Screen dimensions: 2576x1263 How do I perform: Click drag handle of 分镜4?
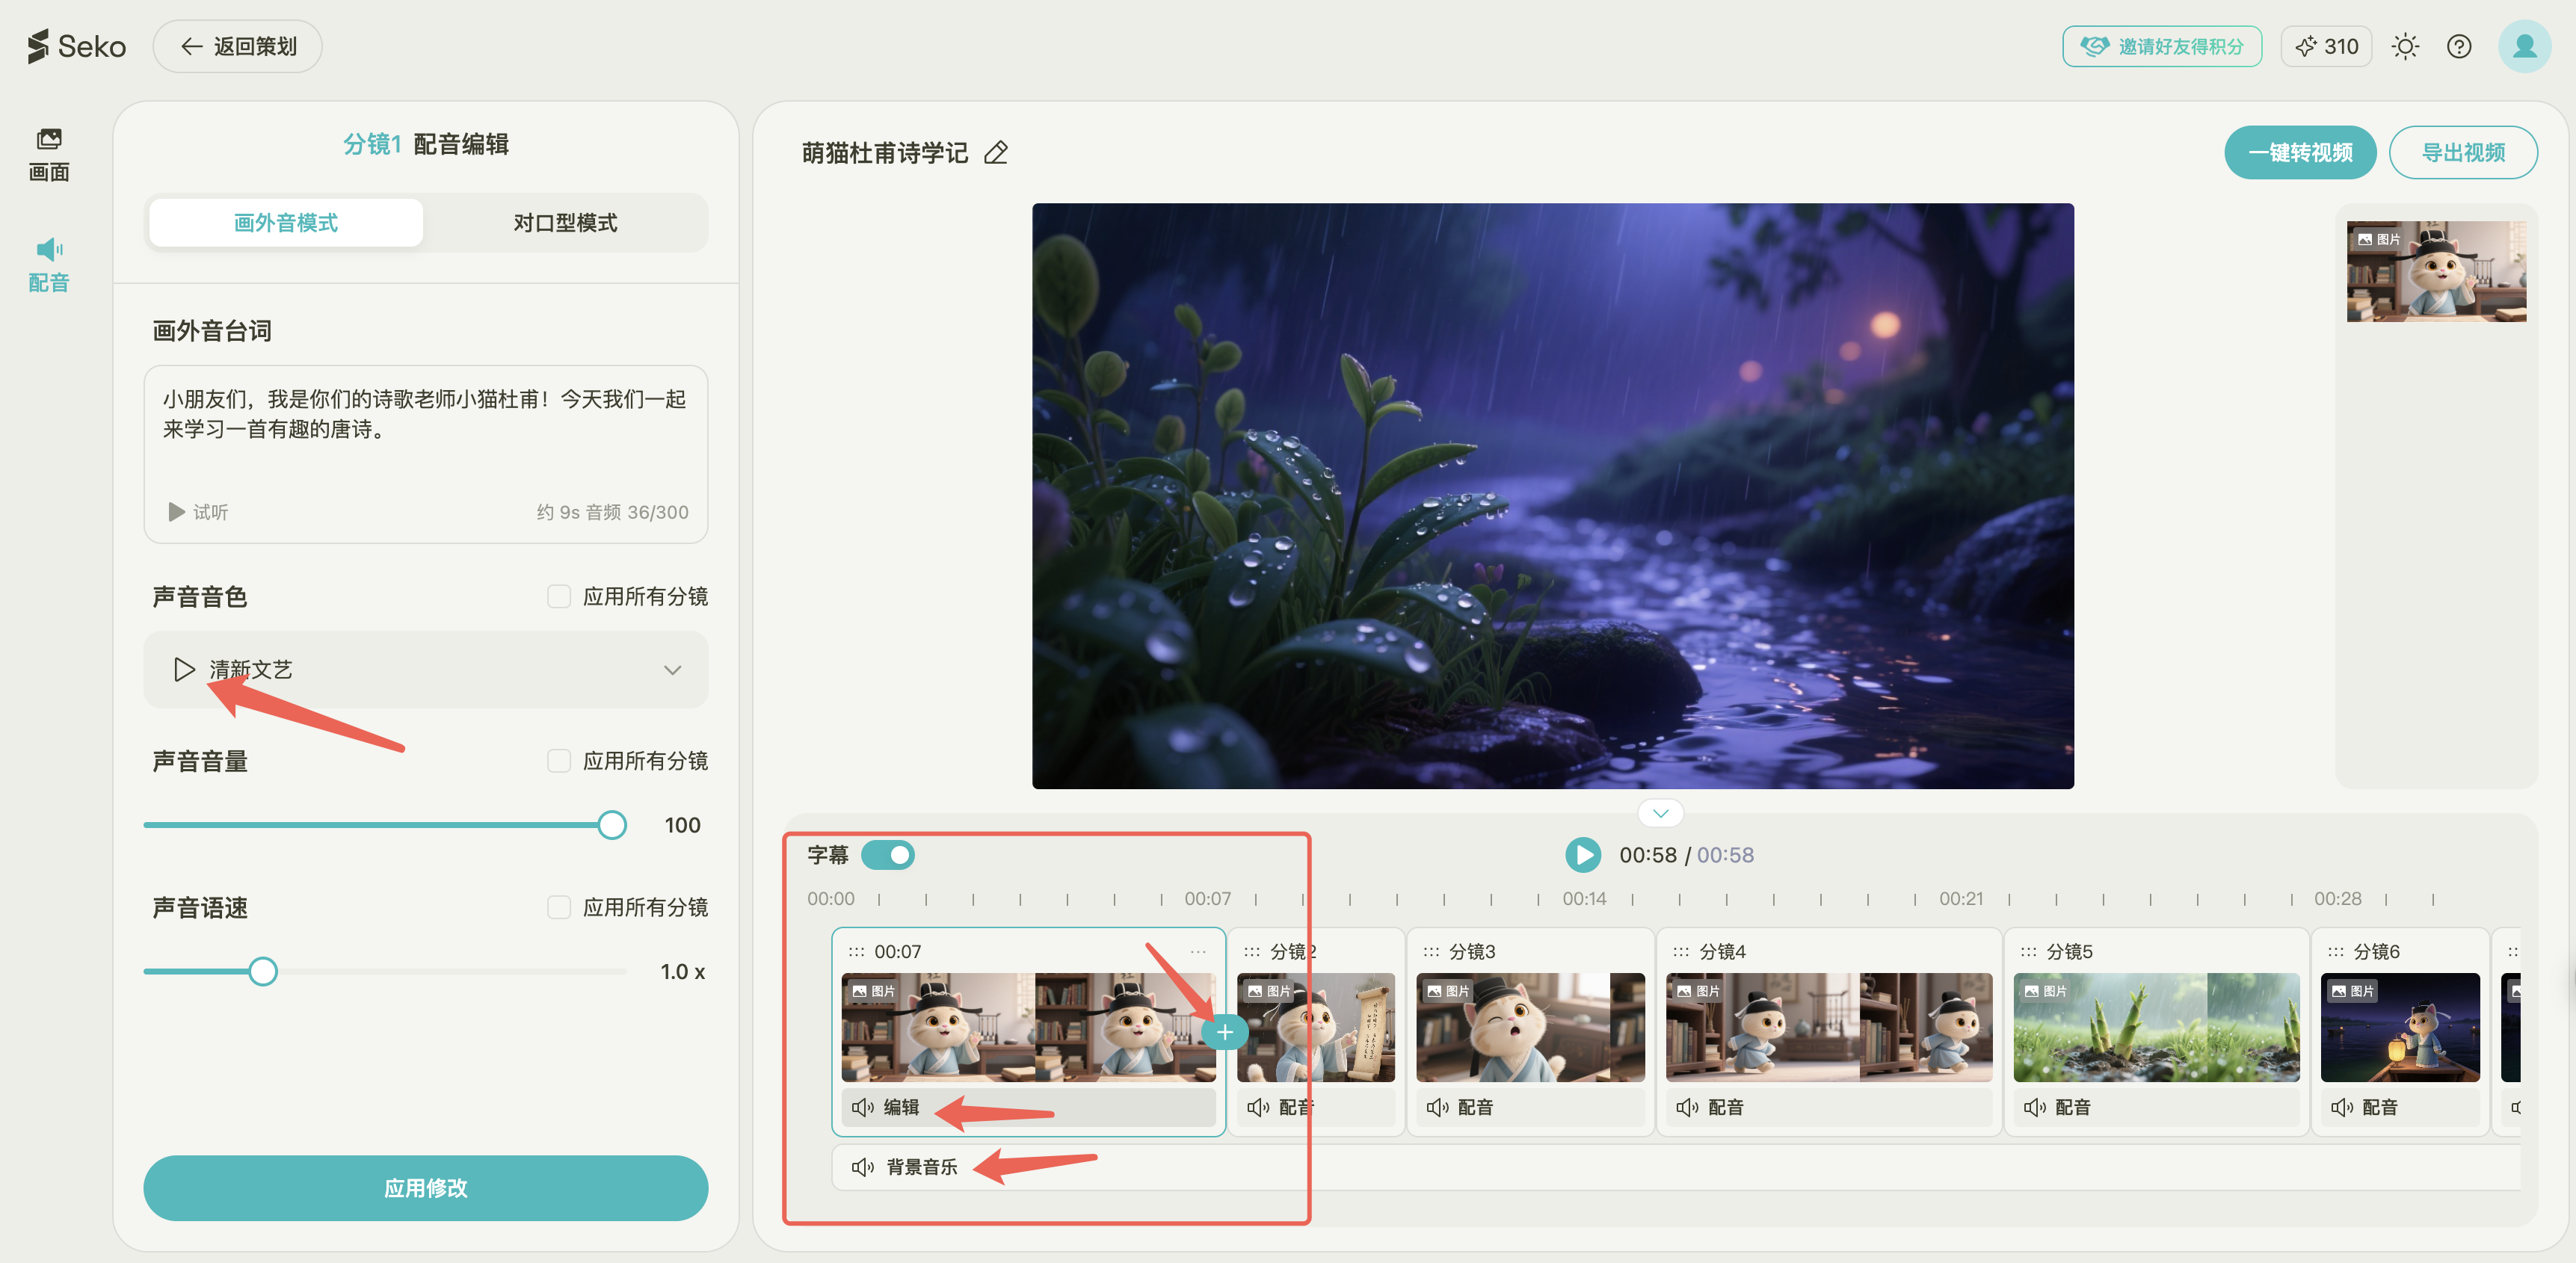(1681, 951)
